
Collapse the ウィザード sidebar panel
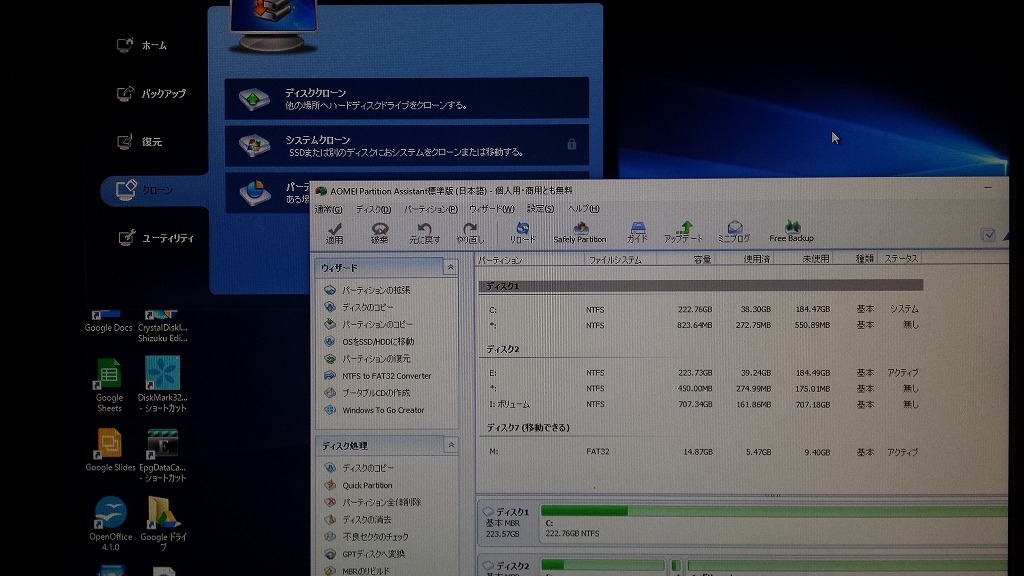point(450,268)
